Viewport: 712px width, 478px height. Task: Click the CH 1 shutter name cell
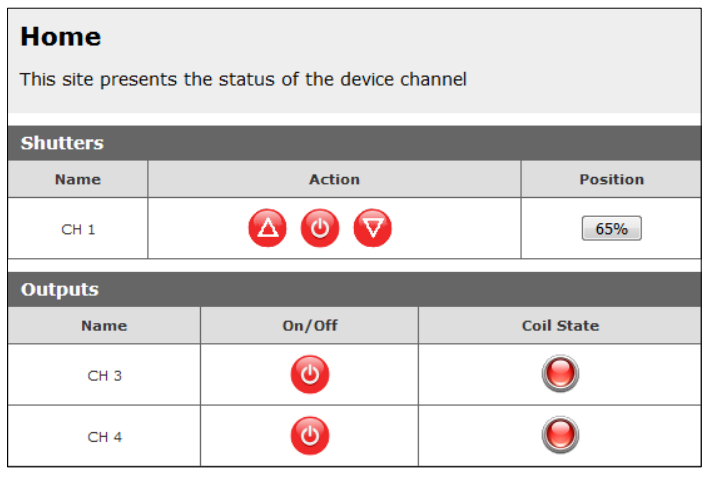tap(78, 229)
